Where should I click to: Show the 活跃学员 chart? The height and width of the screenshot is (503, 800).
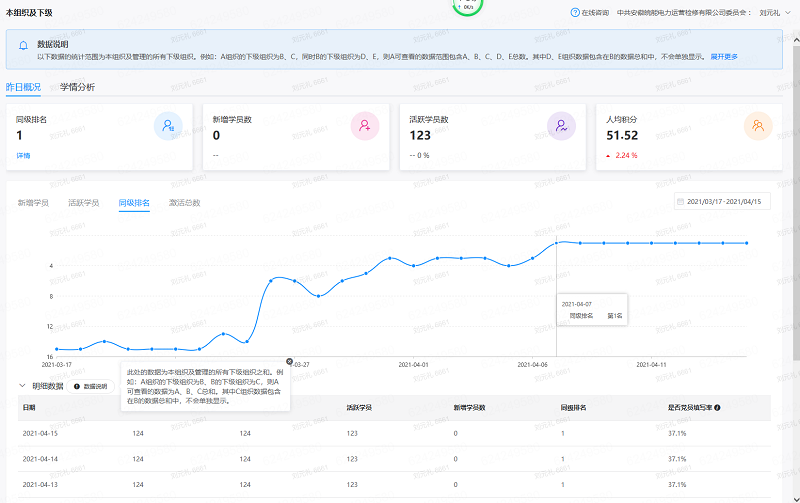pyautogui.click(x=83, y=203)
